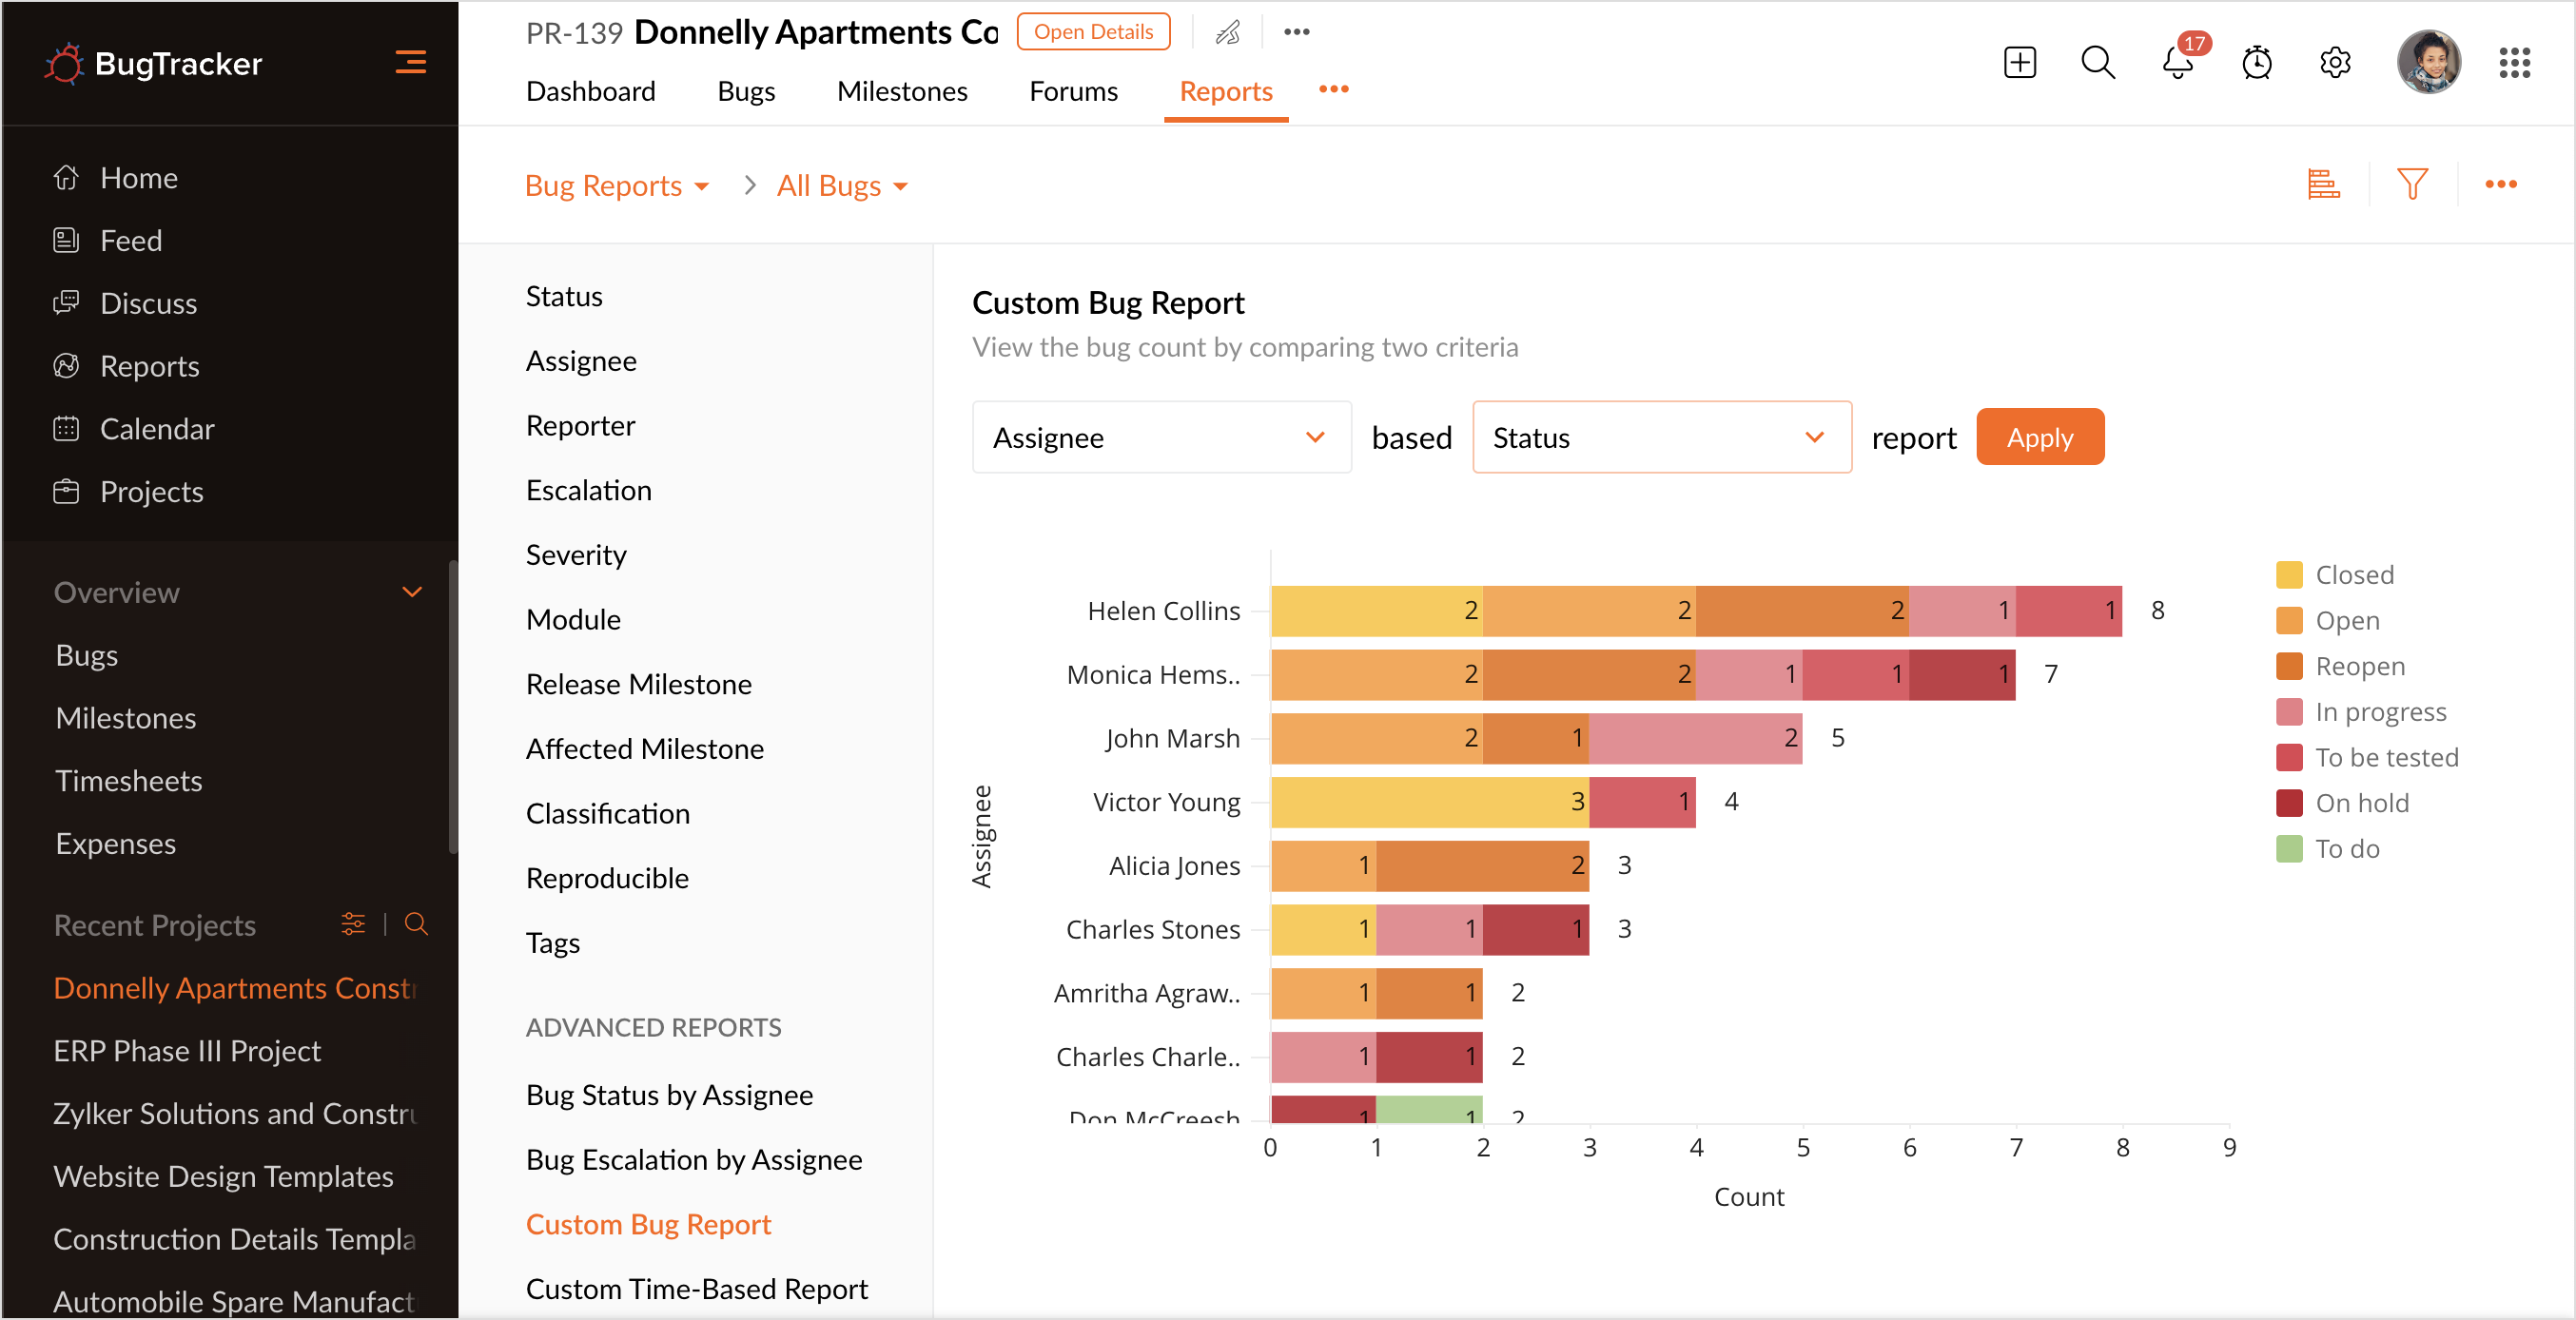
Task: Search recent projects magnifier icon
Action: 417,924
